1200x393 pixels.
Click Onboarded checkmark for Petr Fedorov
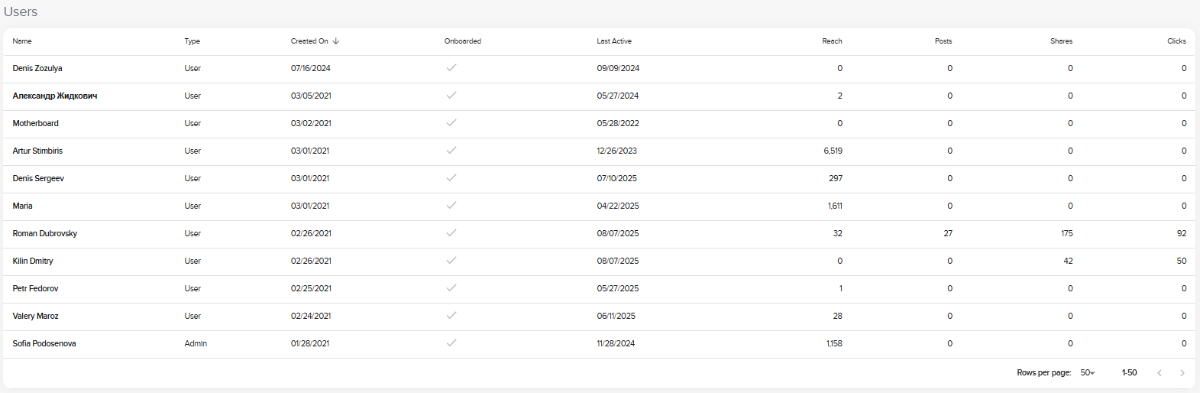[451, 288]
